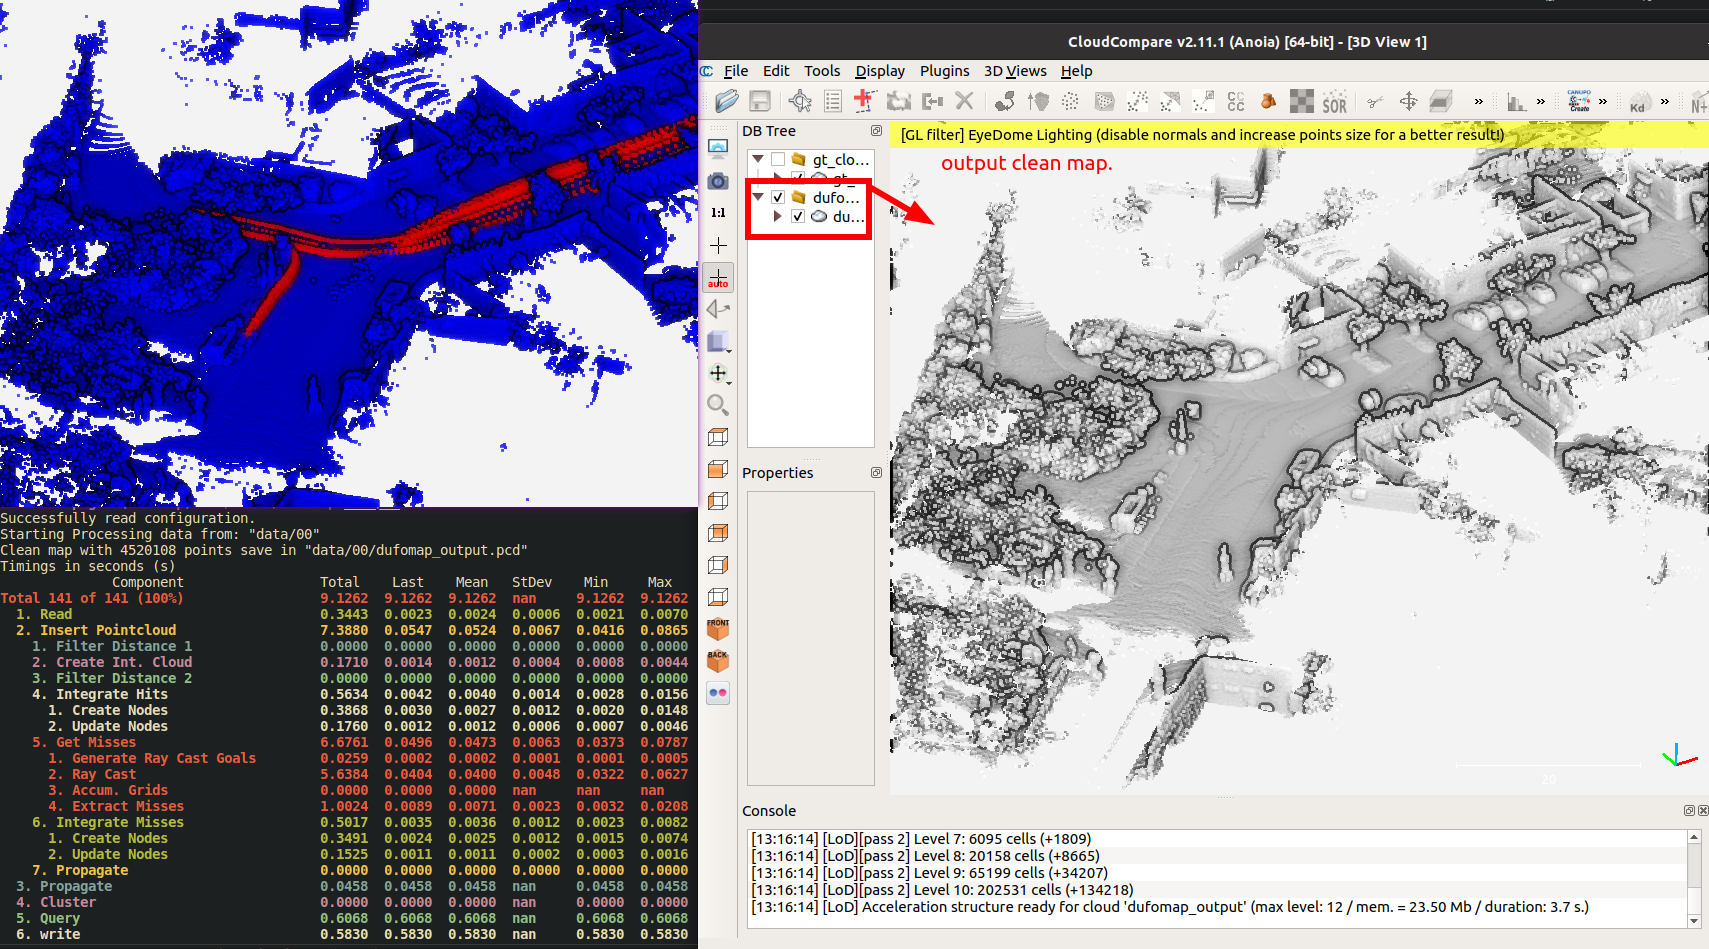Viewport: 1709px width, 949px height.
Task: Click the 1:1 zoom reset icon
Action: (x=718, y=213)
